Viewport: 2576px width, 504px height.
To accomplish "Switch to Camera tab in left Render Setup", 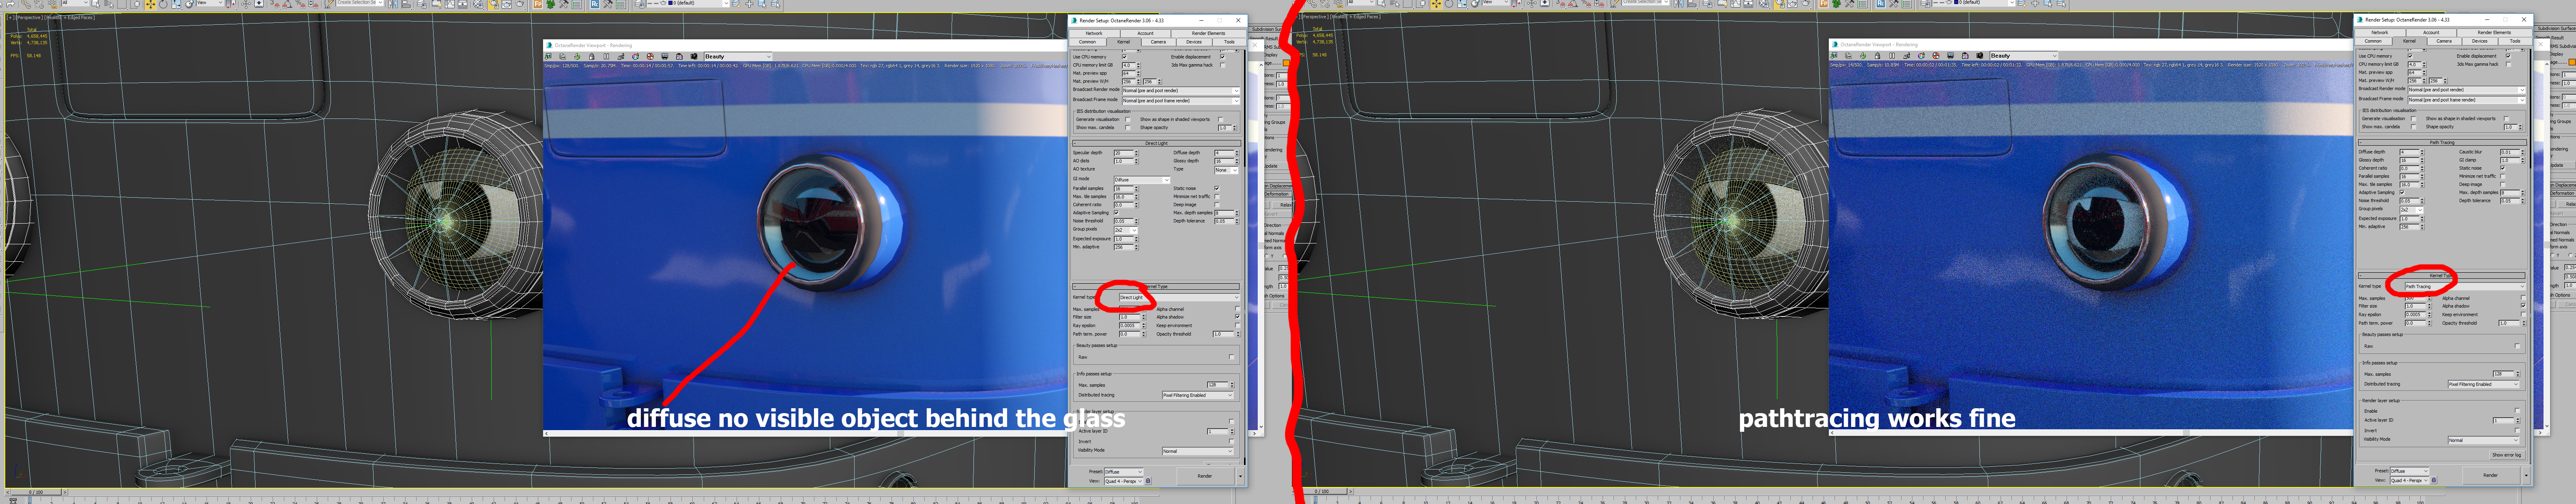I will click(1158, 42).
